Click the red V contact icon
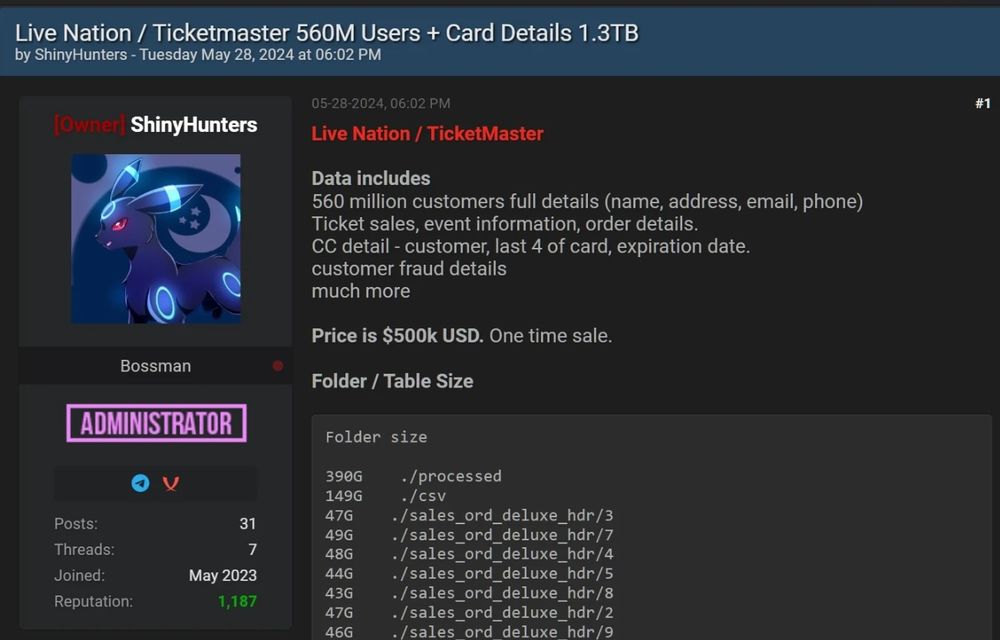 point(170,484)
